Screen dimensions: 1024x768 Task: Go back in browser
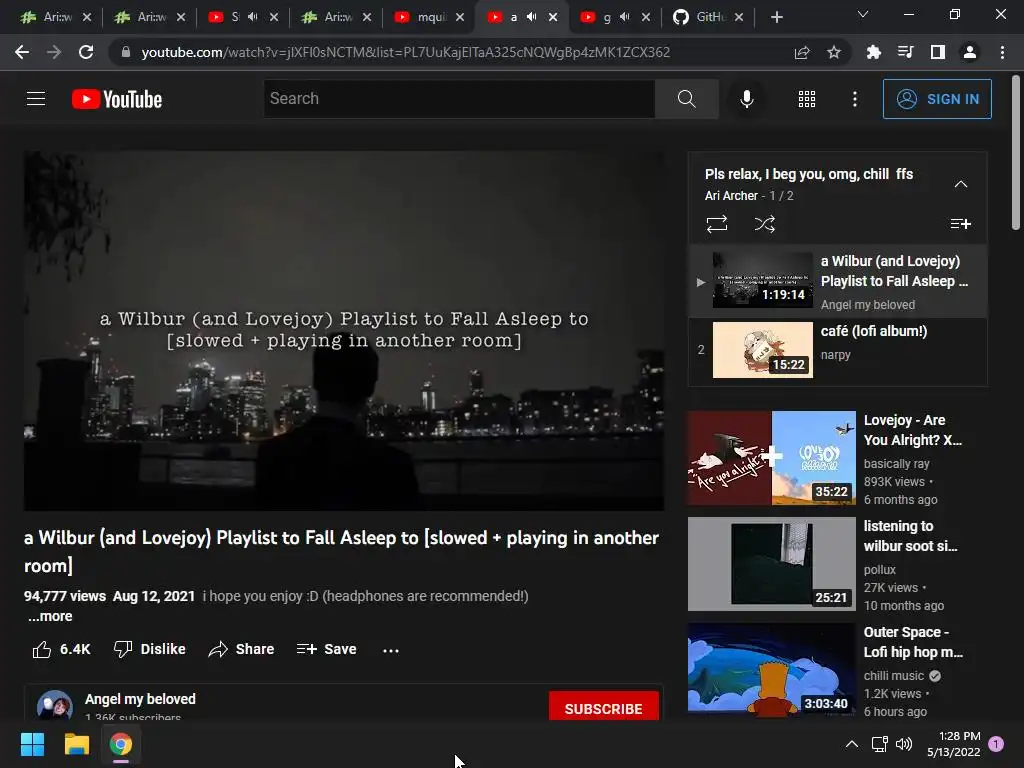tap(22, 52)
